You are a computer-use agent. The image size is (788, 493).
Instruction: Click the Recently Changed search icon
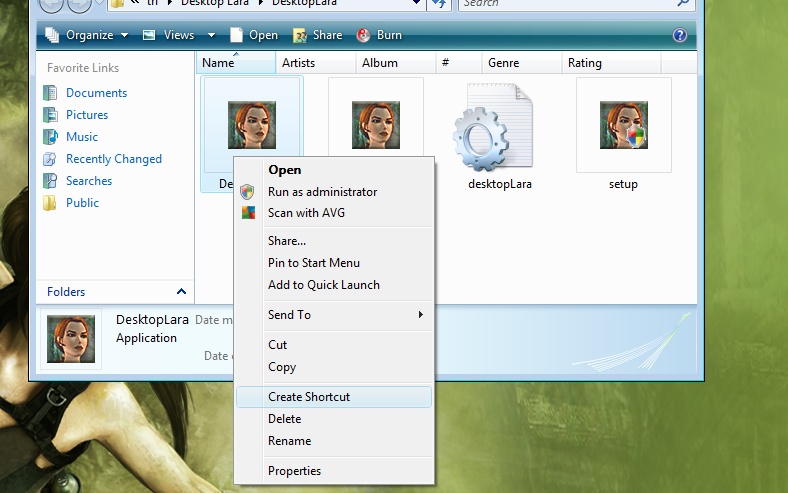click(x=50, y=159)
